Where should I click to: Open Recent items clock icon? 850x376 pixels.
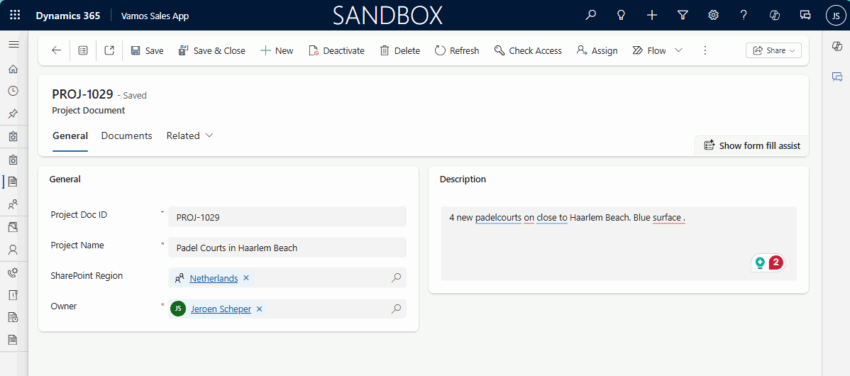tap(14, 91)
